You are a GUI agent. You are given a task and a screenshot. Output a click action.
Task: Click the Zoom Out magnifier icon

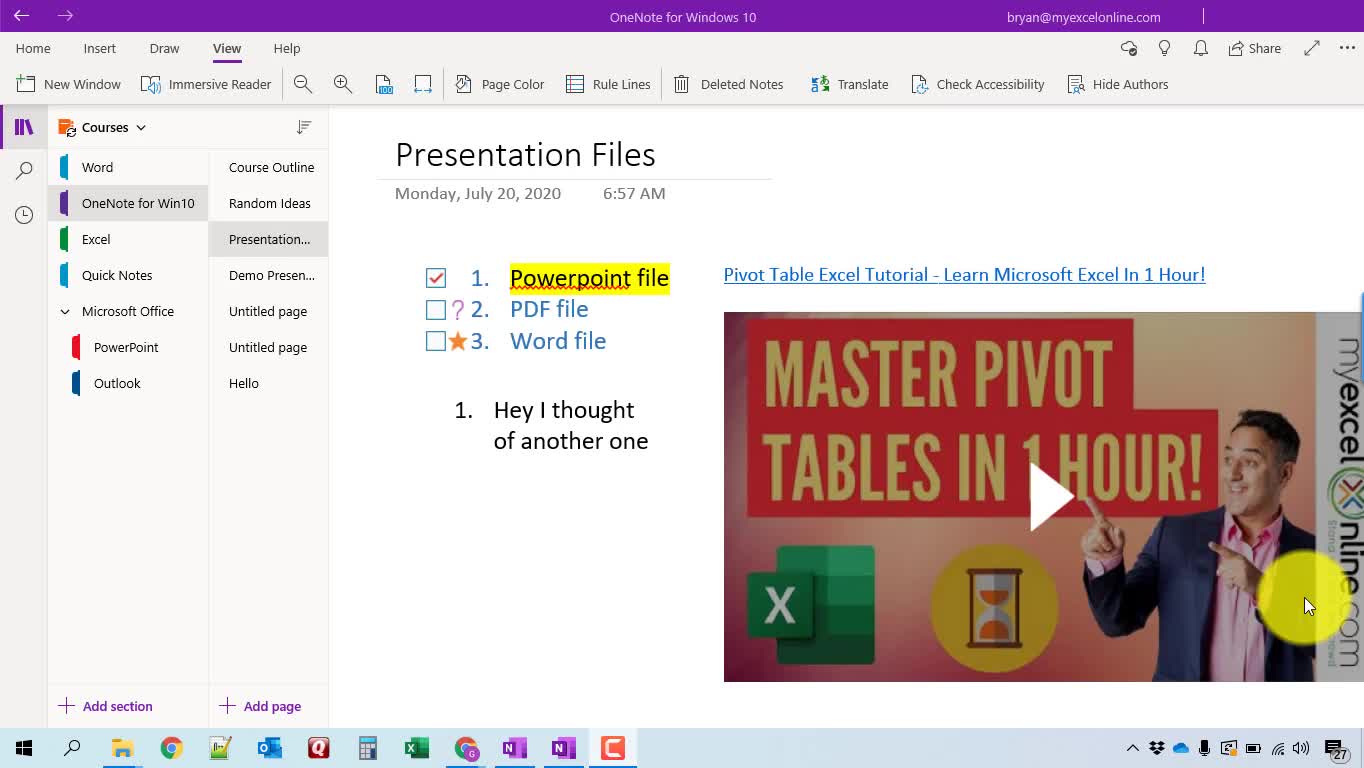pyautogui.click(x=303, y=85)
